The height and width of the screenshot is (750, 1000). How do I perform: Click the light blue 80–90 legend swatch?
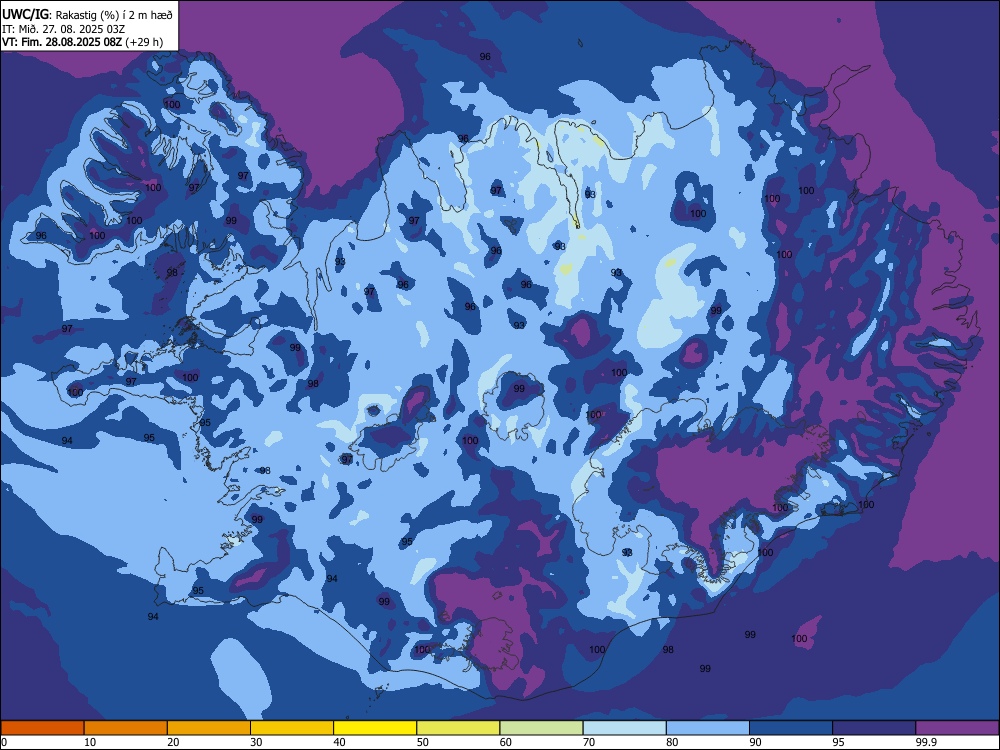[x=708, y=728]
